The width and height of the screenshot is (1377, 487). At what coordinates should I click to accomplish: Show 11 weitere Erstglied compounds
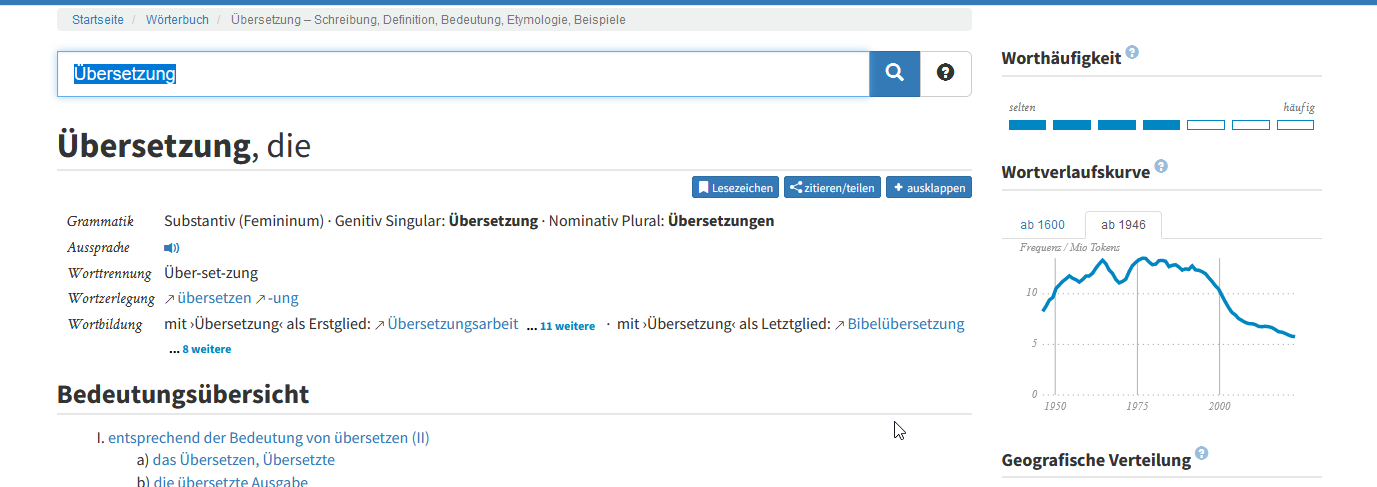pos(567,326)
